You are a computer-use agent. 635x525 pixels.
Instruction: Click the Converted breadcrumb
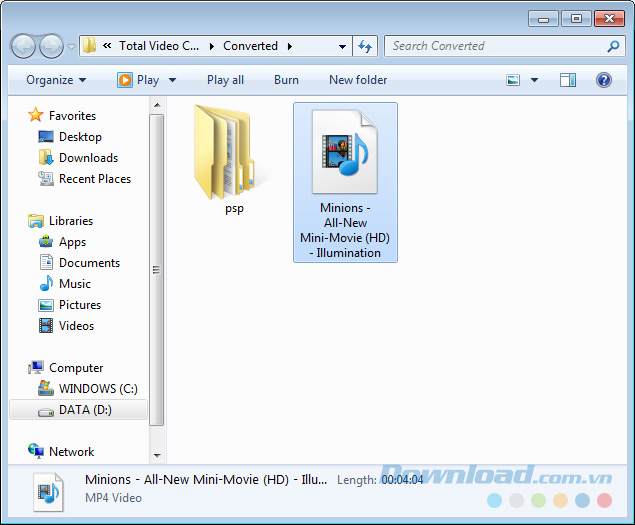pos(250,46)
